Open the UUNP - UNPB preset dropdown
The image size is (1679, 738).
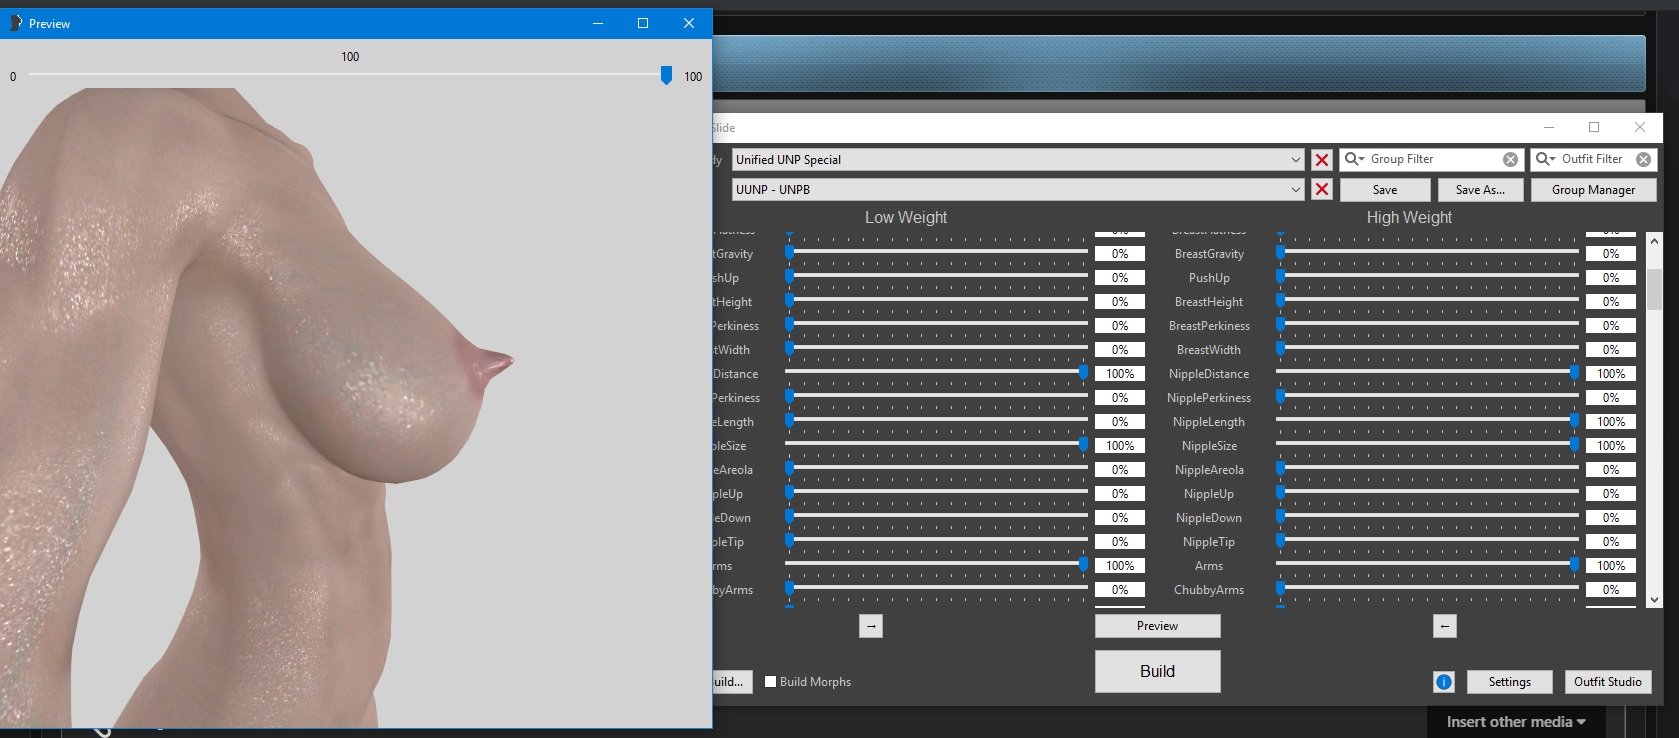pyautogui.click(x=1295, y=190)
